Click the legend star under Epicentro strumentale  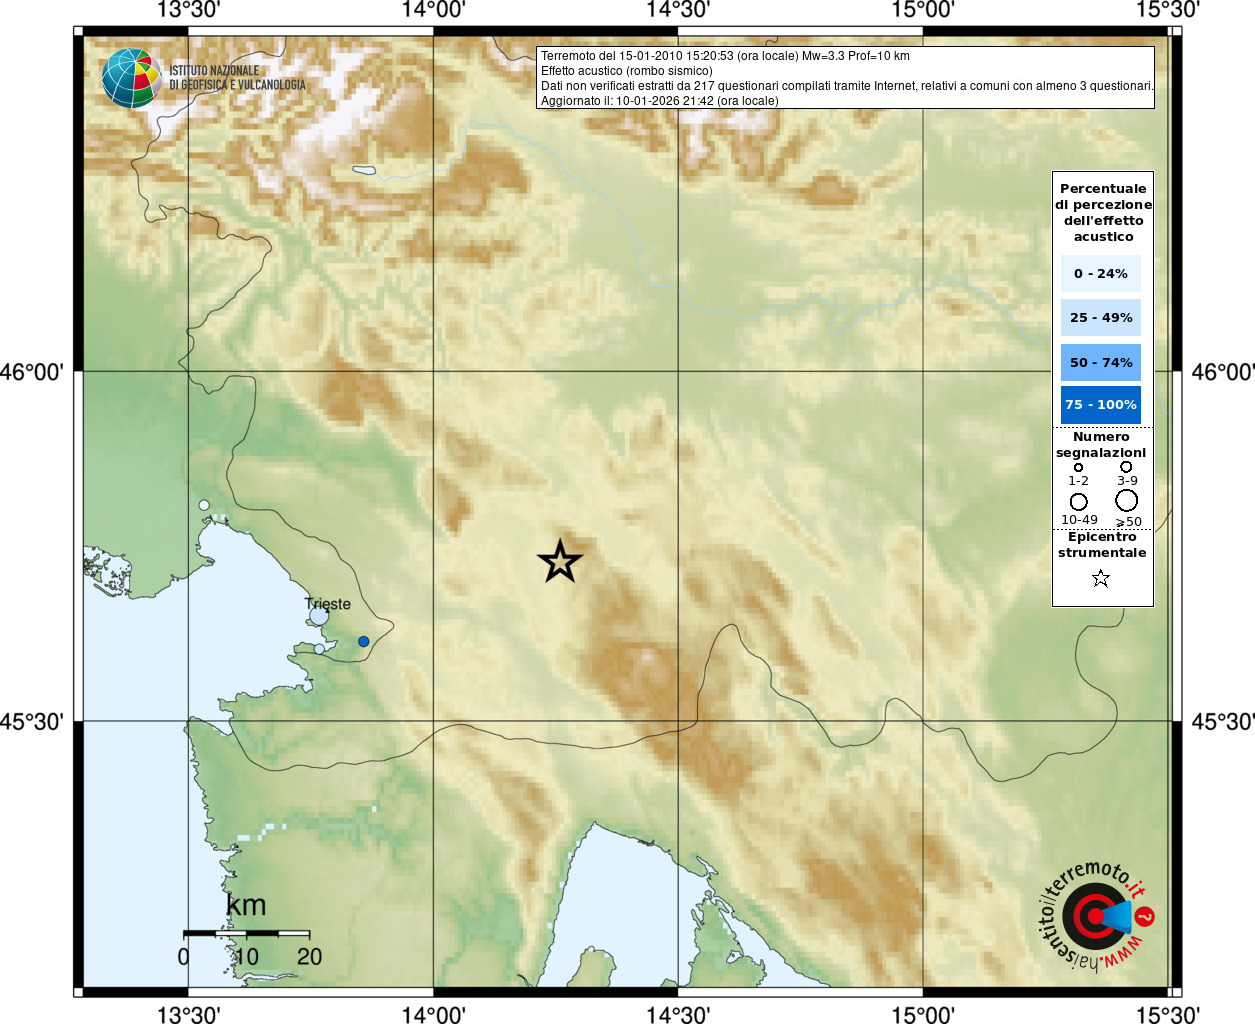pos(1101,579)
